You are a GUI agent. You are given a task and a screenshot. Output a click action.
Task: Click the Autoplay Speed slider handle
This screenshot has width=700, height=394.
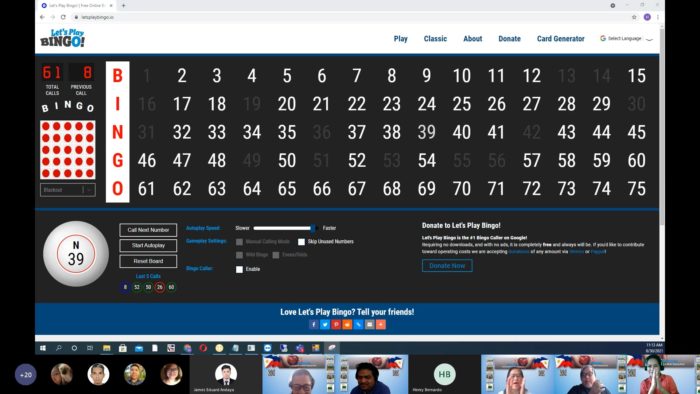(x=313, y=228)
